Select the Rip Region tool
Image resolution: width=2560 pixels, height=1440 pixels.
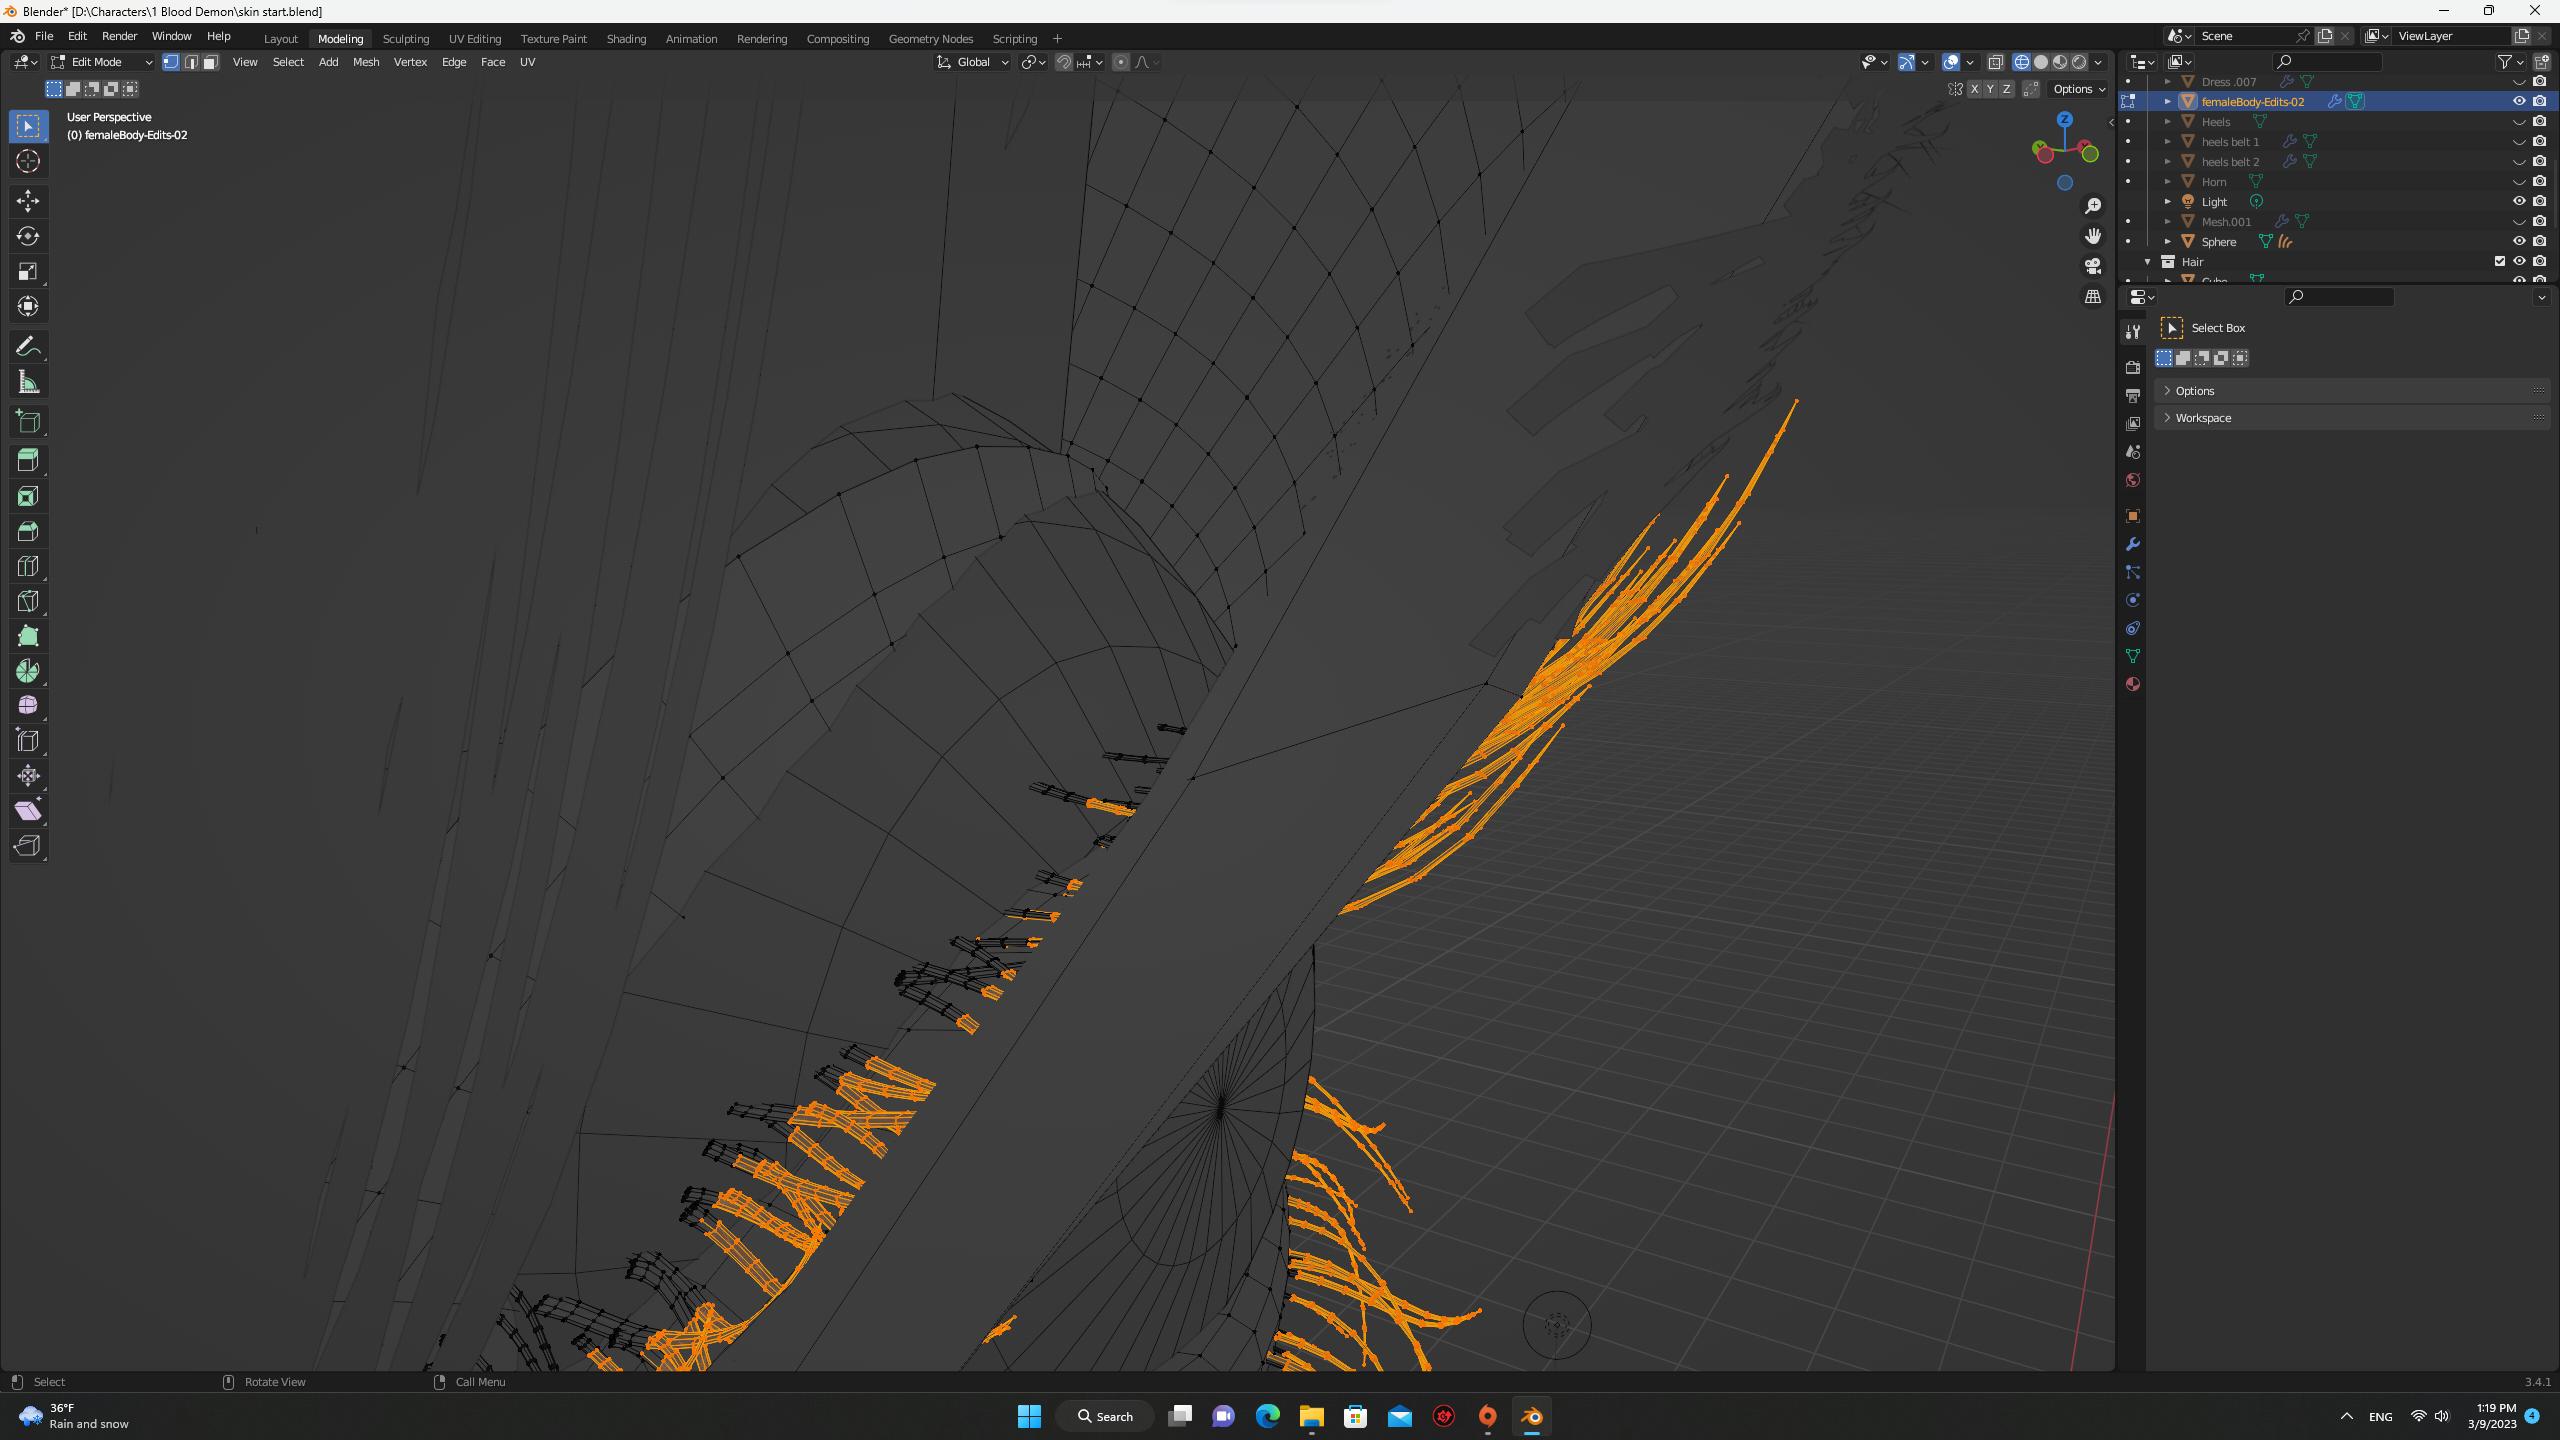[28, 846]
